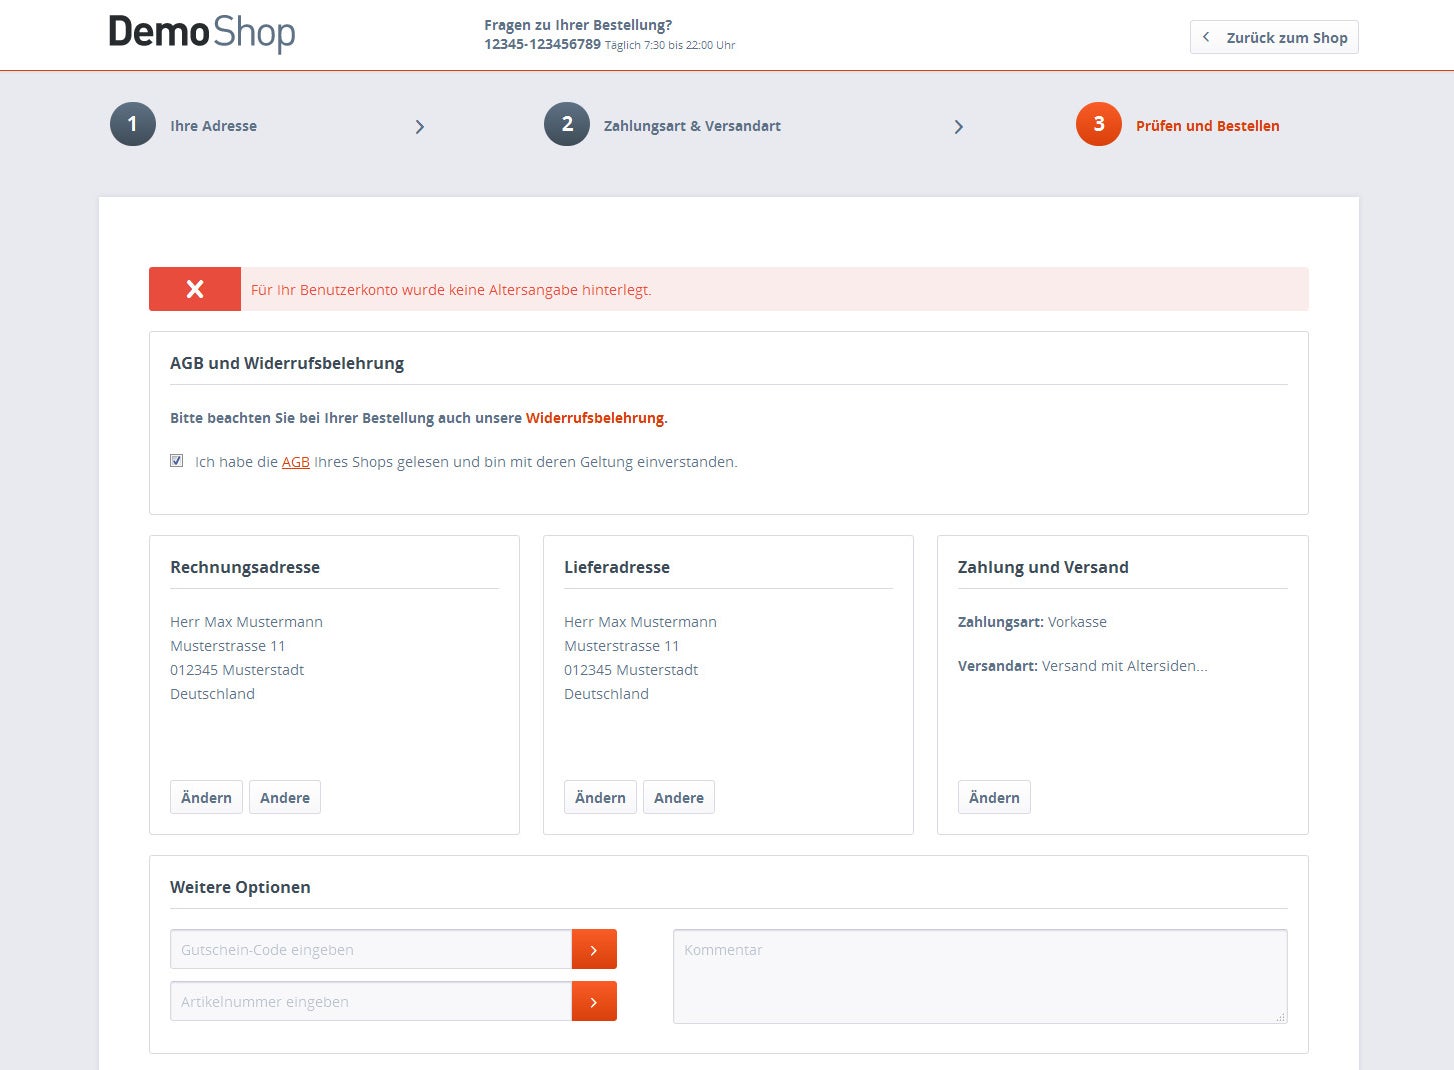The image size is (1454, 1070).
Task: Click Andere under Rechnungsadresse
Action: click(x=285, y=797)
